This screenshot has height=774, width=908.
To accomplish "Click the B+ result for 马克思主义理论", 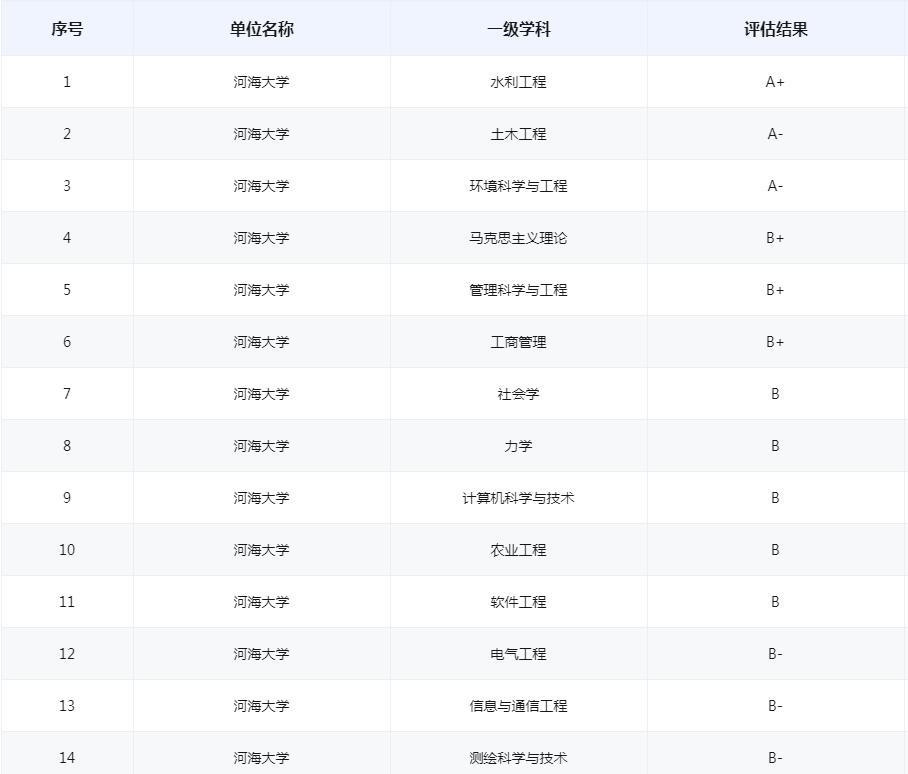I will tap(775, 238).
